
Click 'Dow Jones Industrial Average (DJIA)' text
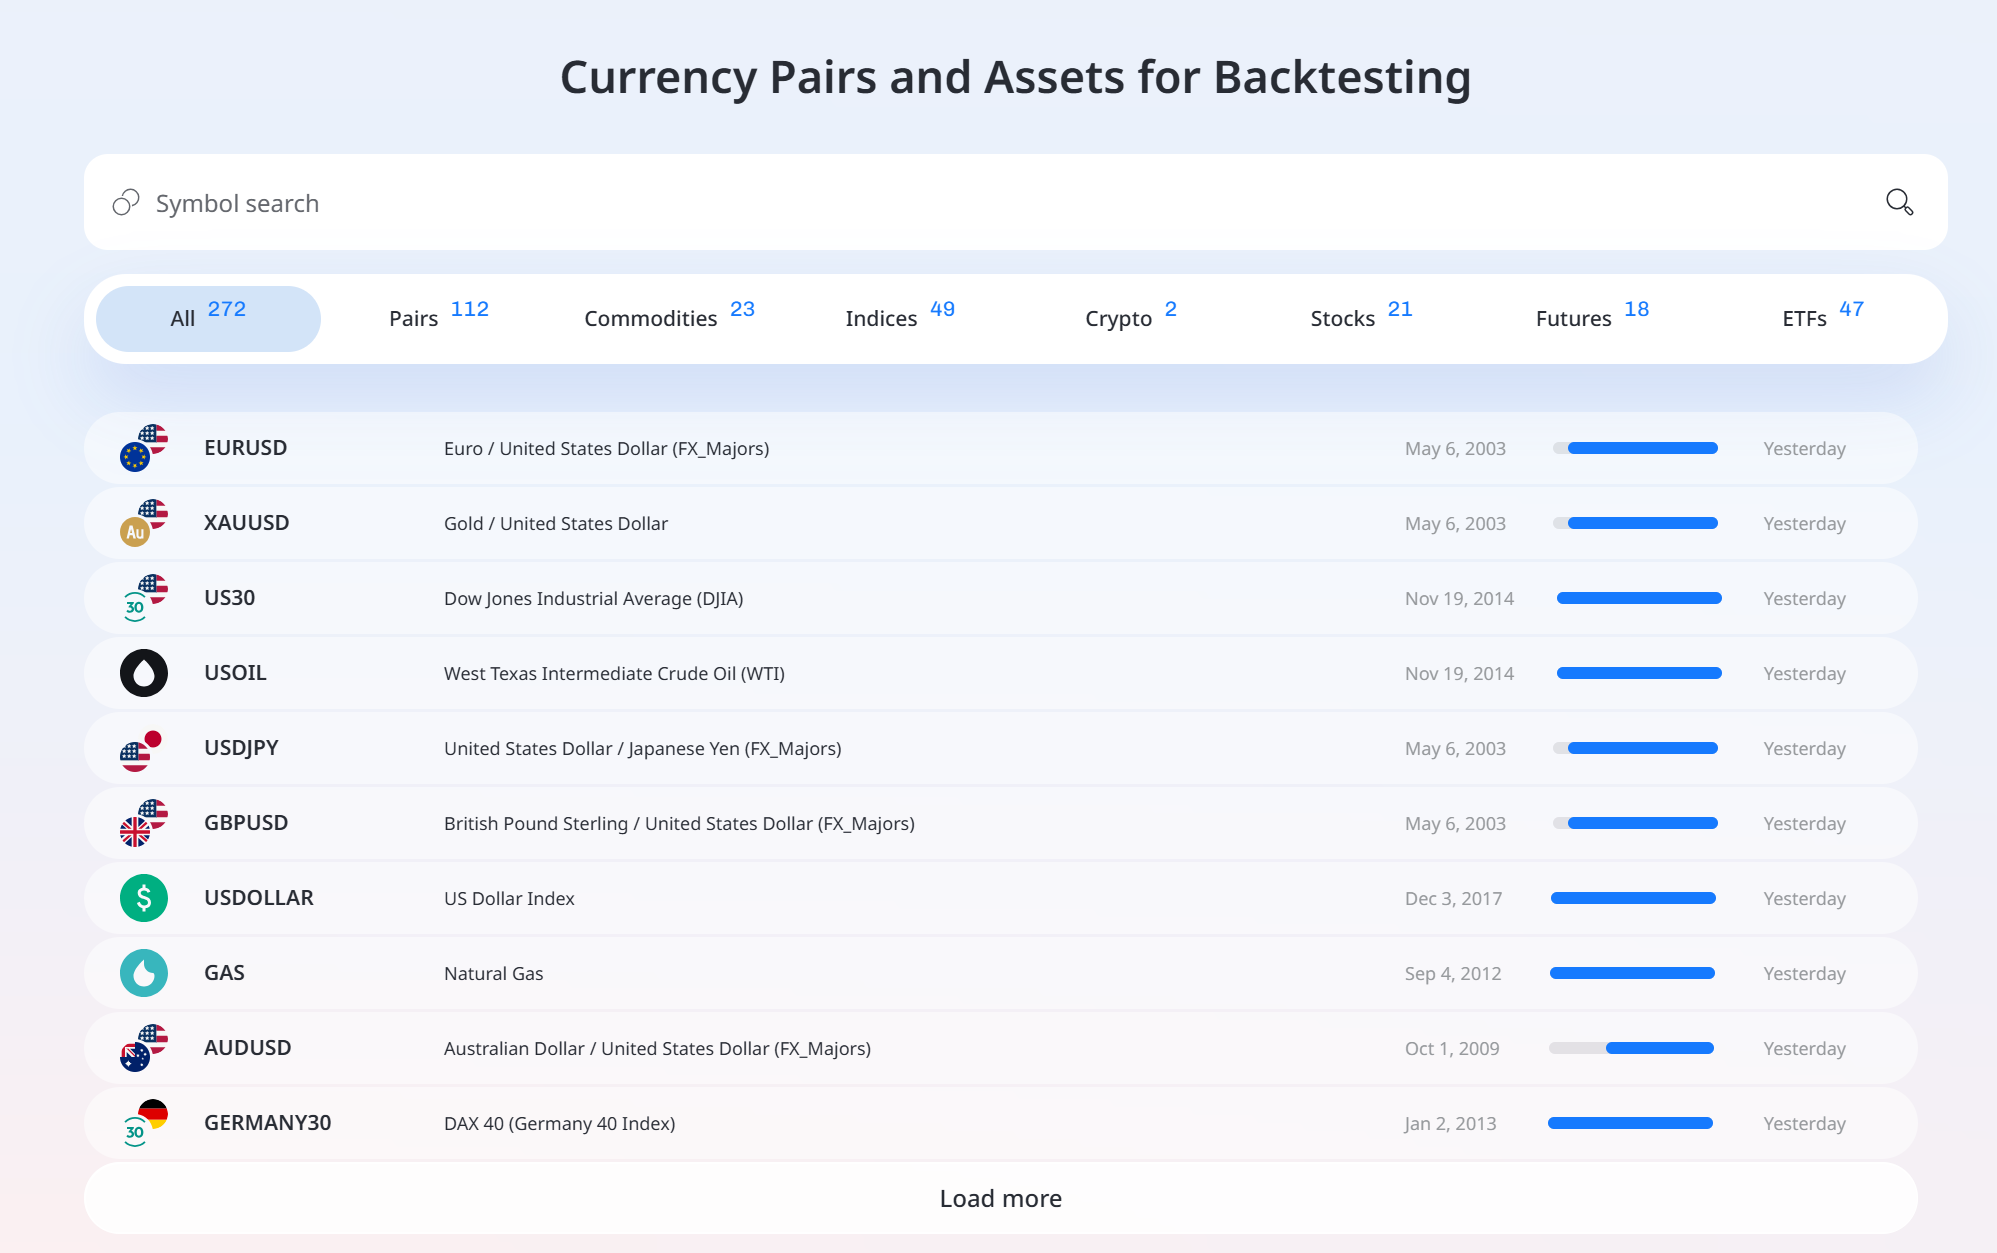click(593, 598)
